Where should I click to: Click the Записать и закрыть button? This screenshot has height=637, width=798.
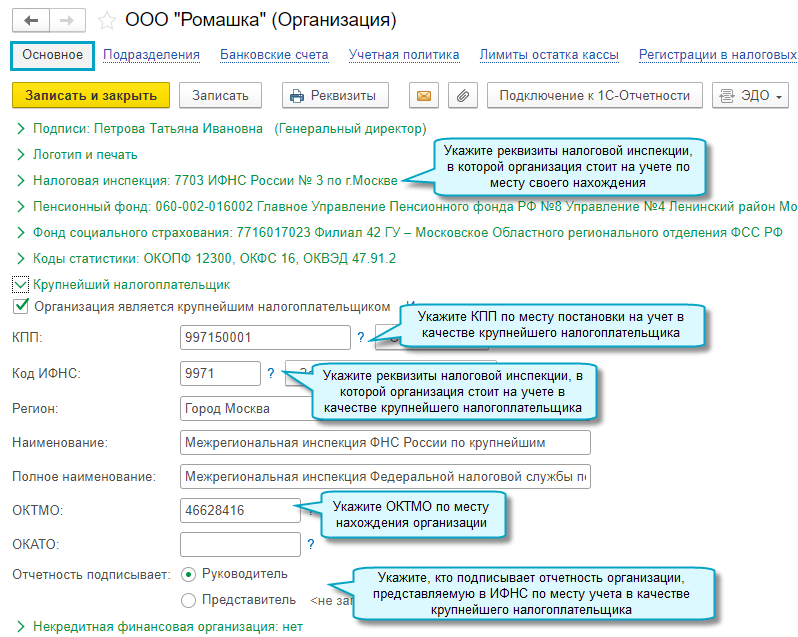click(x=91, y=95)
